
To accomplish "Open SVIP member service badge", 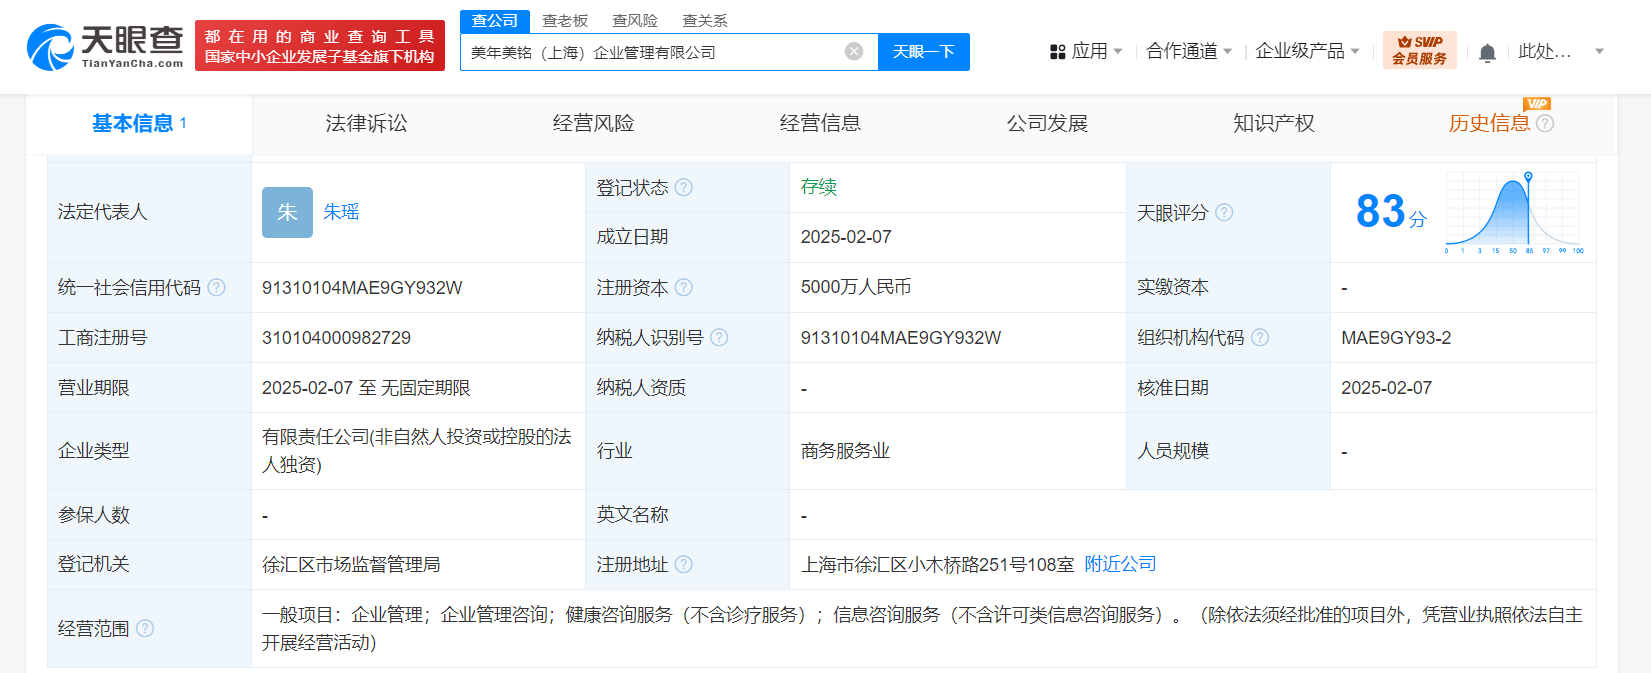I will pos(1419,50).
